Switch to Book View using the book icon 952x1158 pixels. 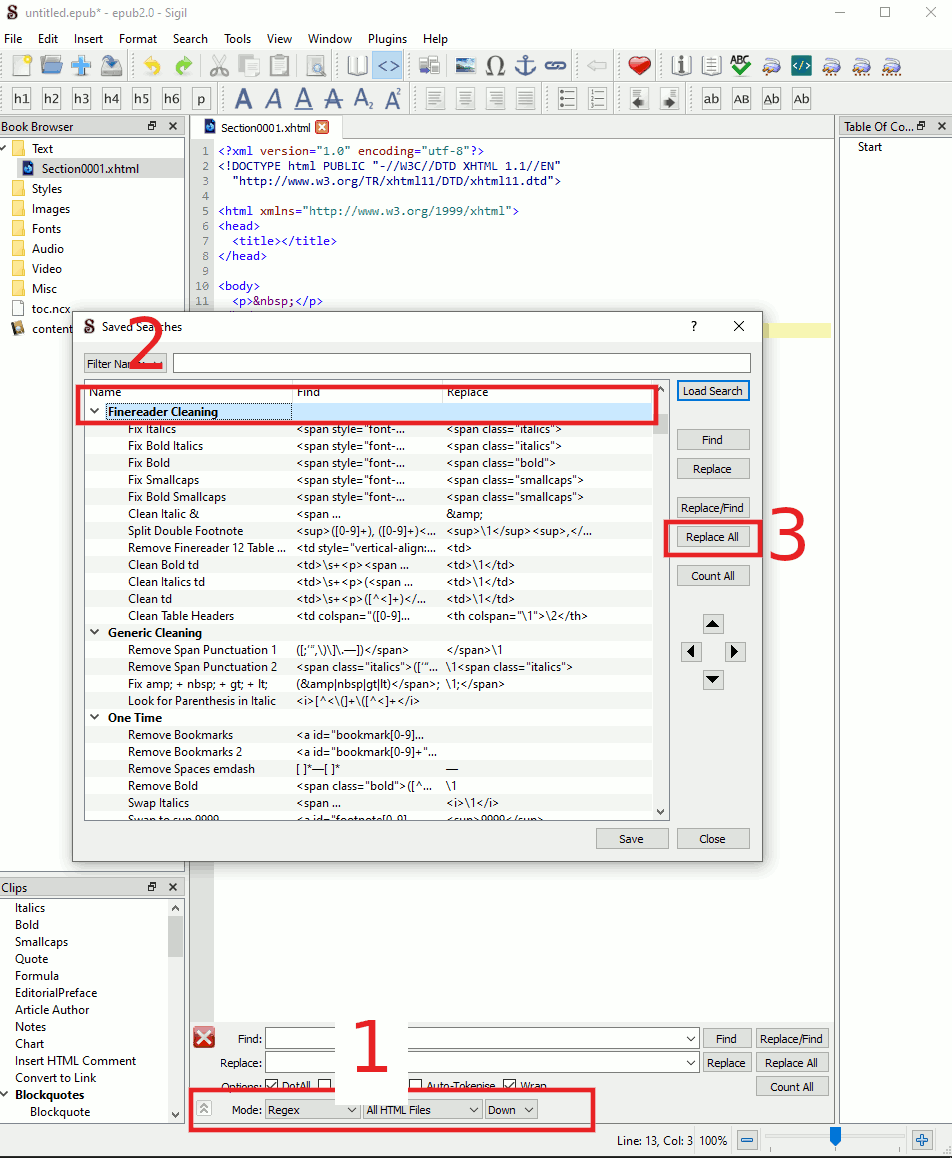357,66
